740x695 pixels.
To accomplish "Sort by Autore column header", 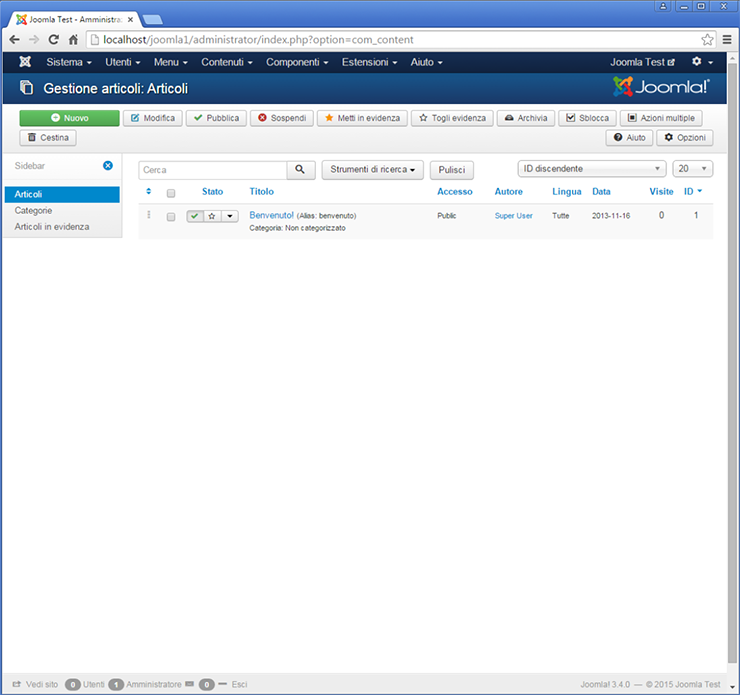I will pos(509,192).
